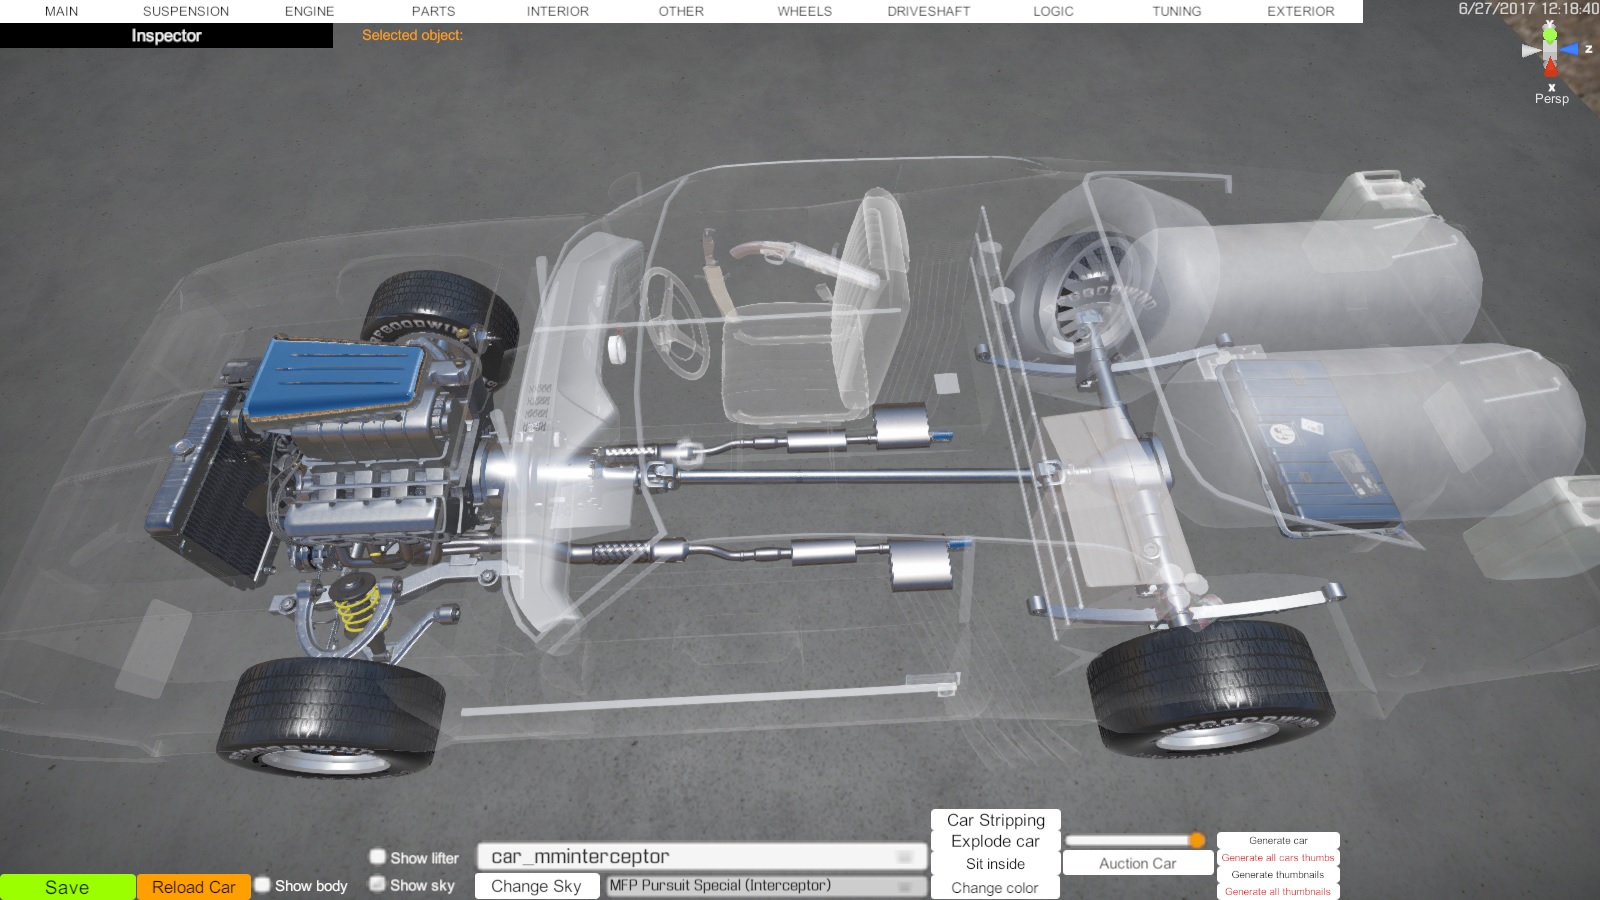Toggle the Show body checkbox

262,885
